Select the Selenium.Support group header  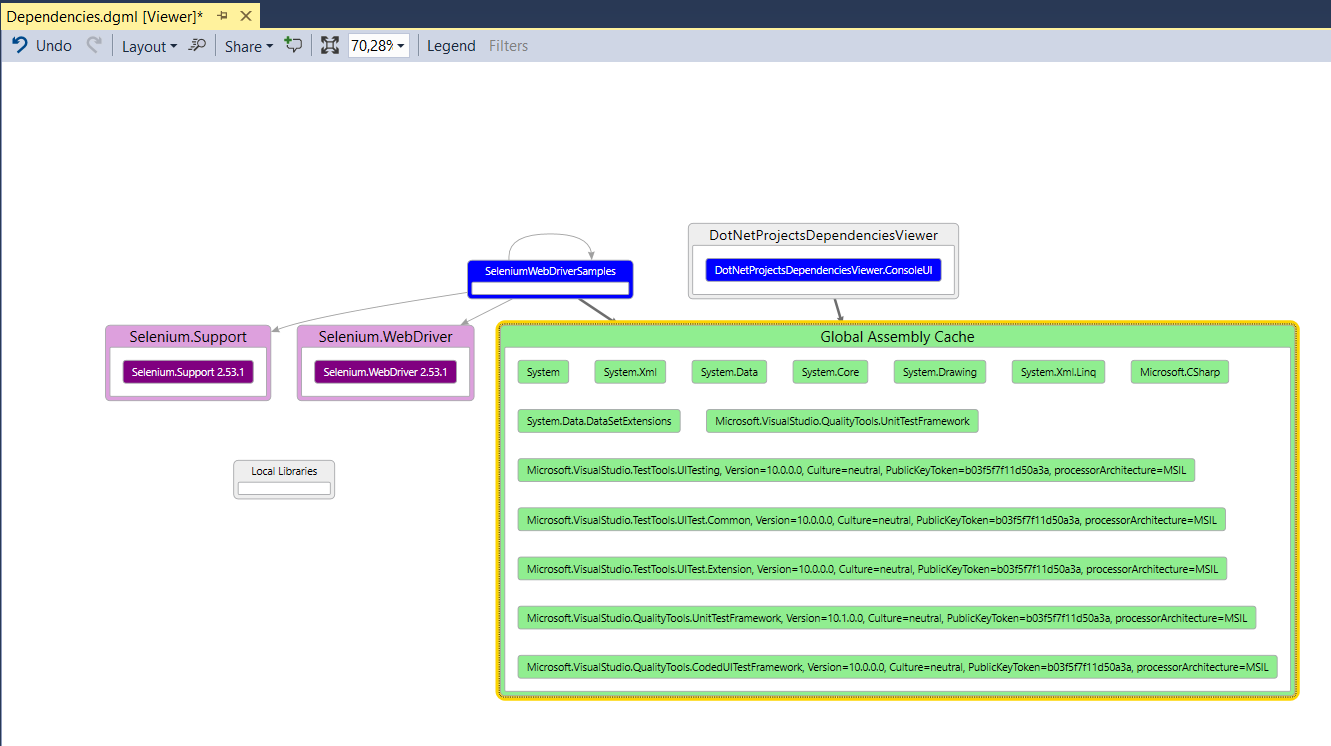[188, 336]
